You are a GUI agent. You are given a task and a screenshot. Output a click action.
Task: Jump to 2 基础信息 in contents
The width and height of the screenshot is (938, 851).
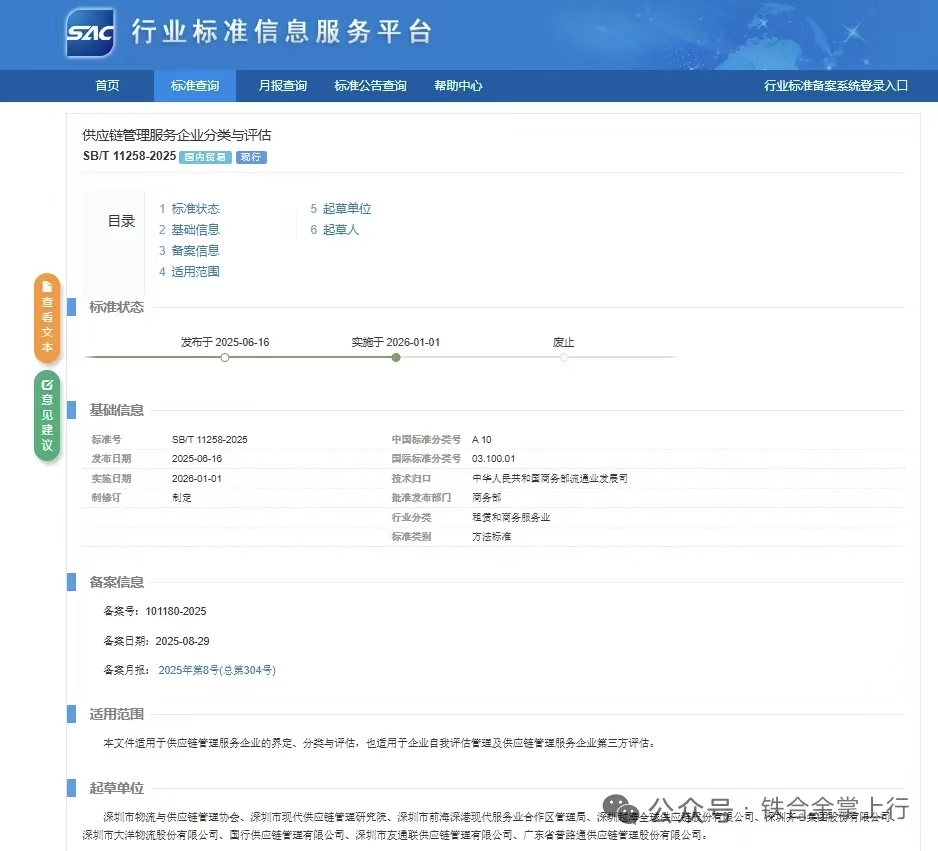coord(189,230)
